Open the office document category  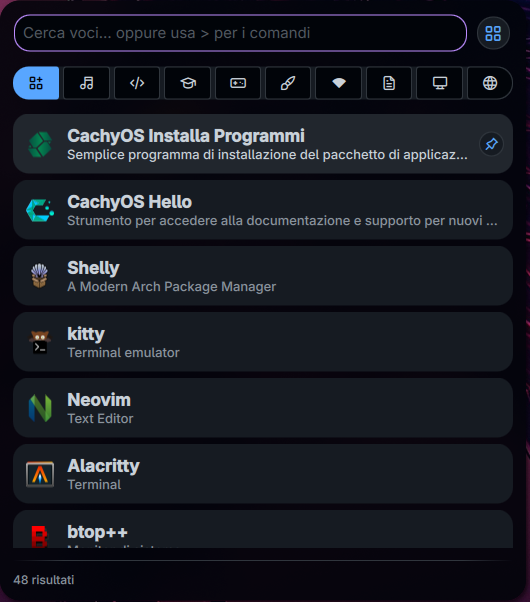(389, 83)
